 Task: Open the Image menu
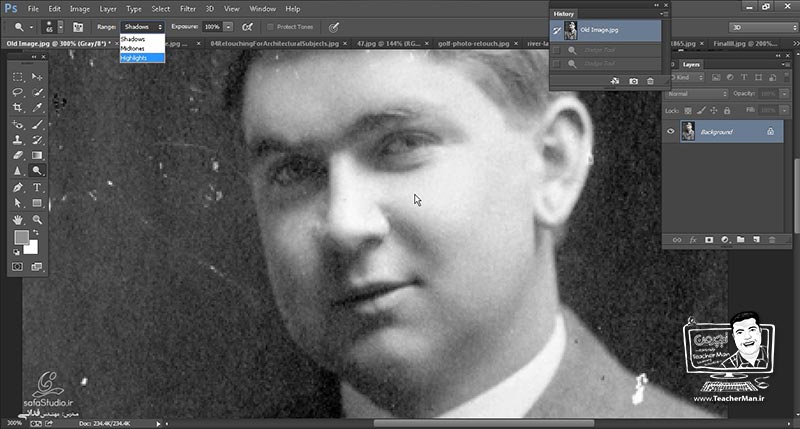(x=80, y=9)
